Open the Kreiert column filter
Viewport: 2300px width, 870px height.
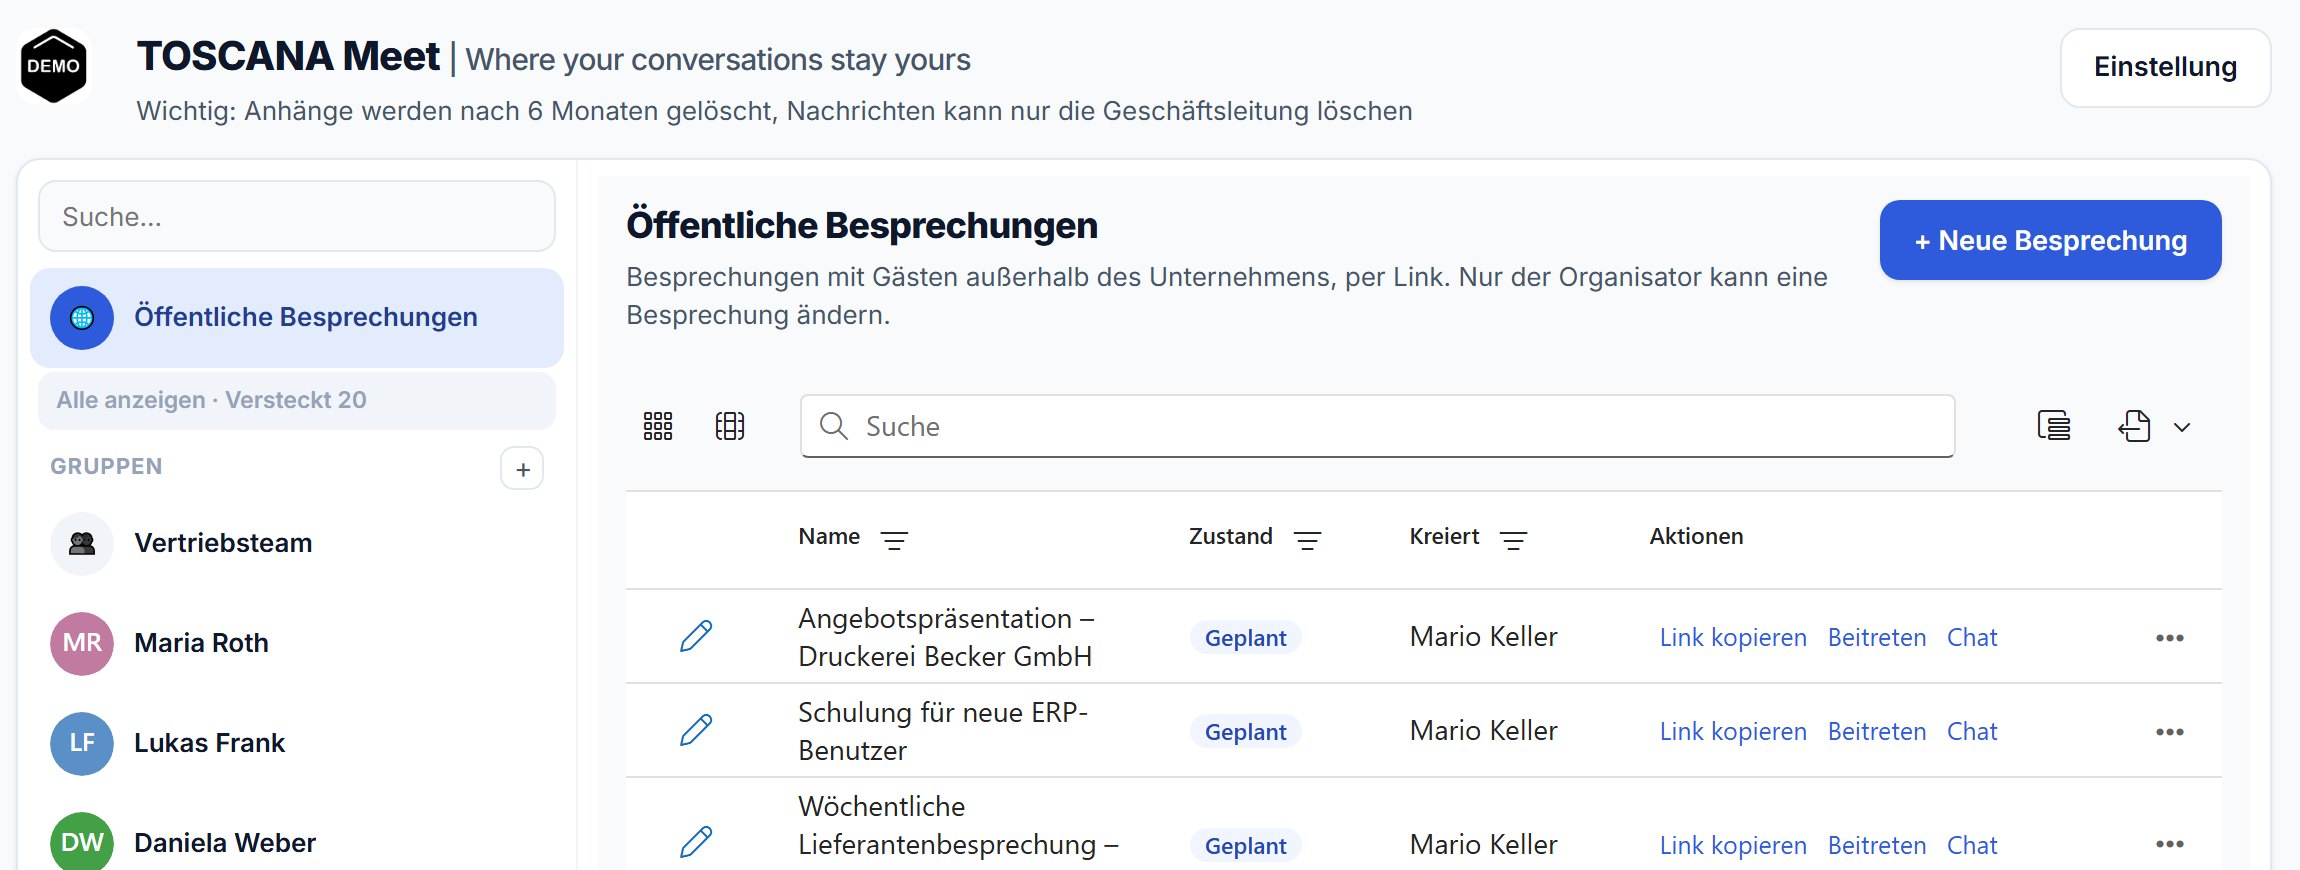[x=1513, y=540]
